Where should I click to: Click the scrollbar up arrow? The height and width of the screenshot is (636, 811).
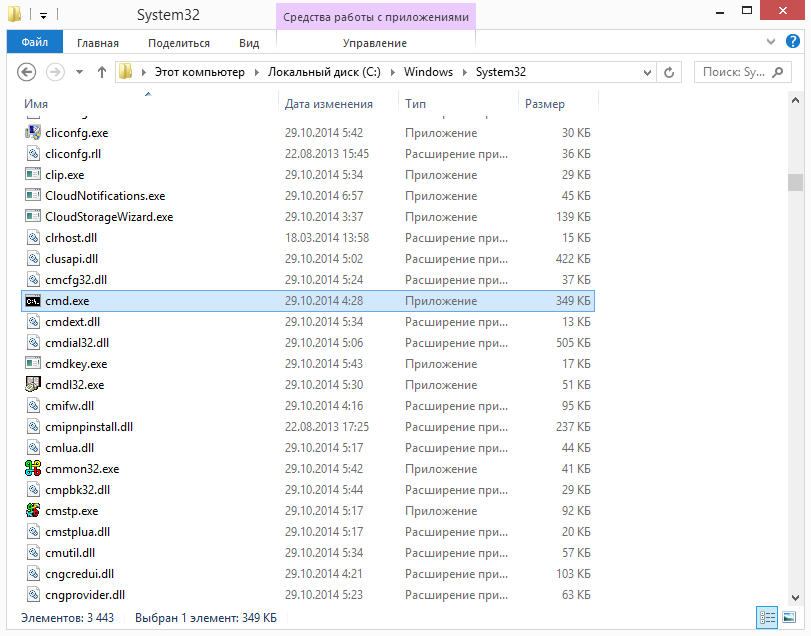coord(795,101)
